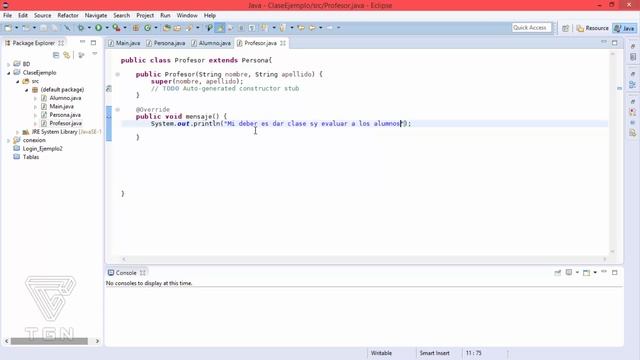
Task: Click the Search flashlight toolbar icon
Action: 189,28
